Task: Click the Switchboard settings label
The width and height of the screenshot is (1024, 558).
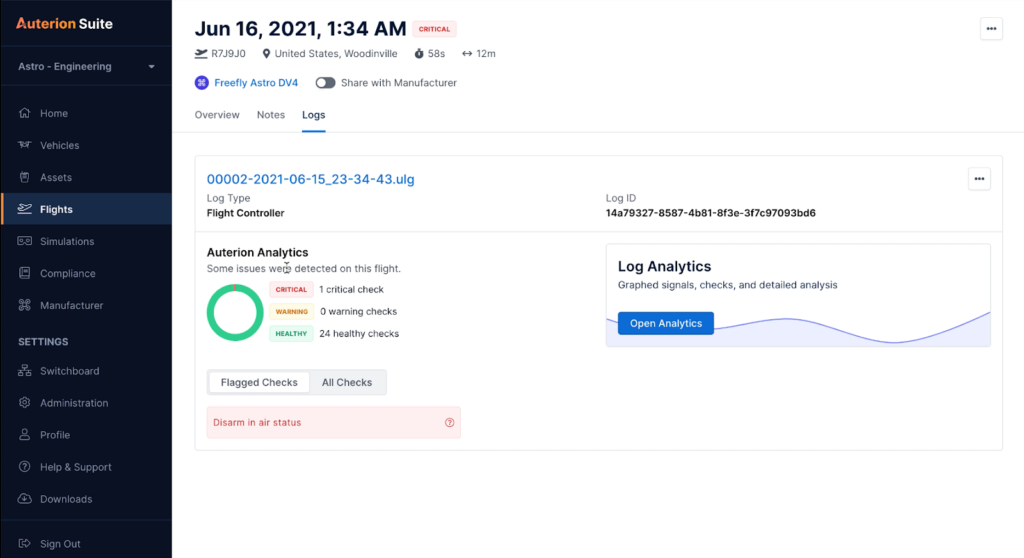Action: click(69, 370)
